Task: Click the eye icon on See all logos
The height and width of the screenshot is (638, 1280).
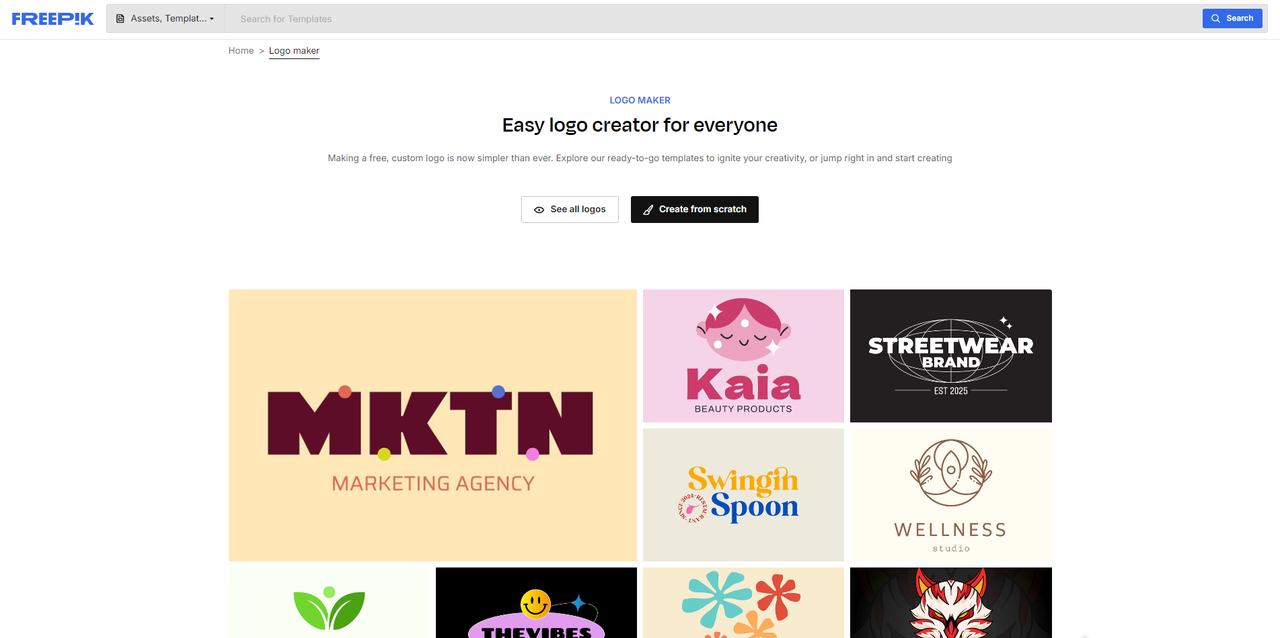Action: click(540, 209)
